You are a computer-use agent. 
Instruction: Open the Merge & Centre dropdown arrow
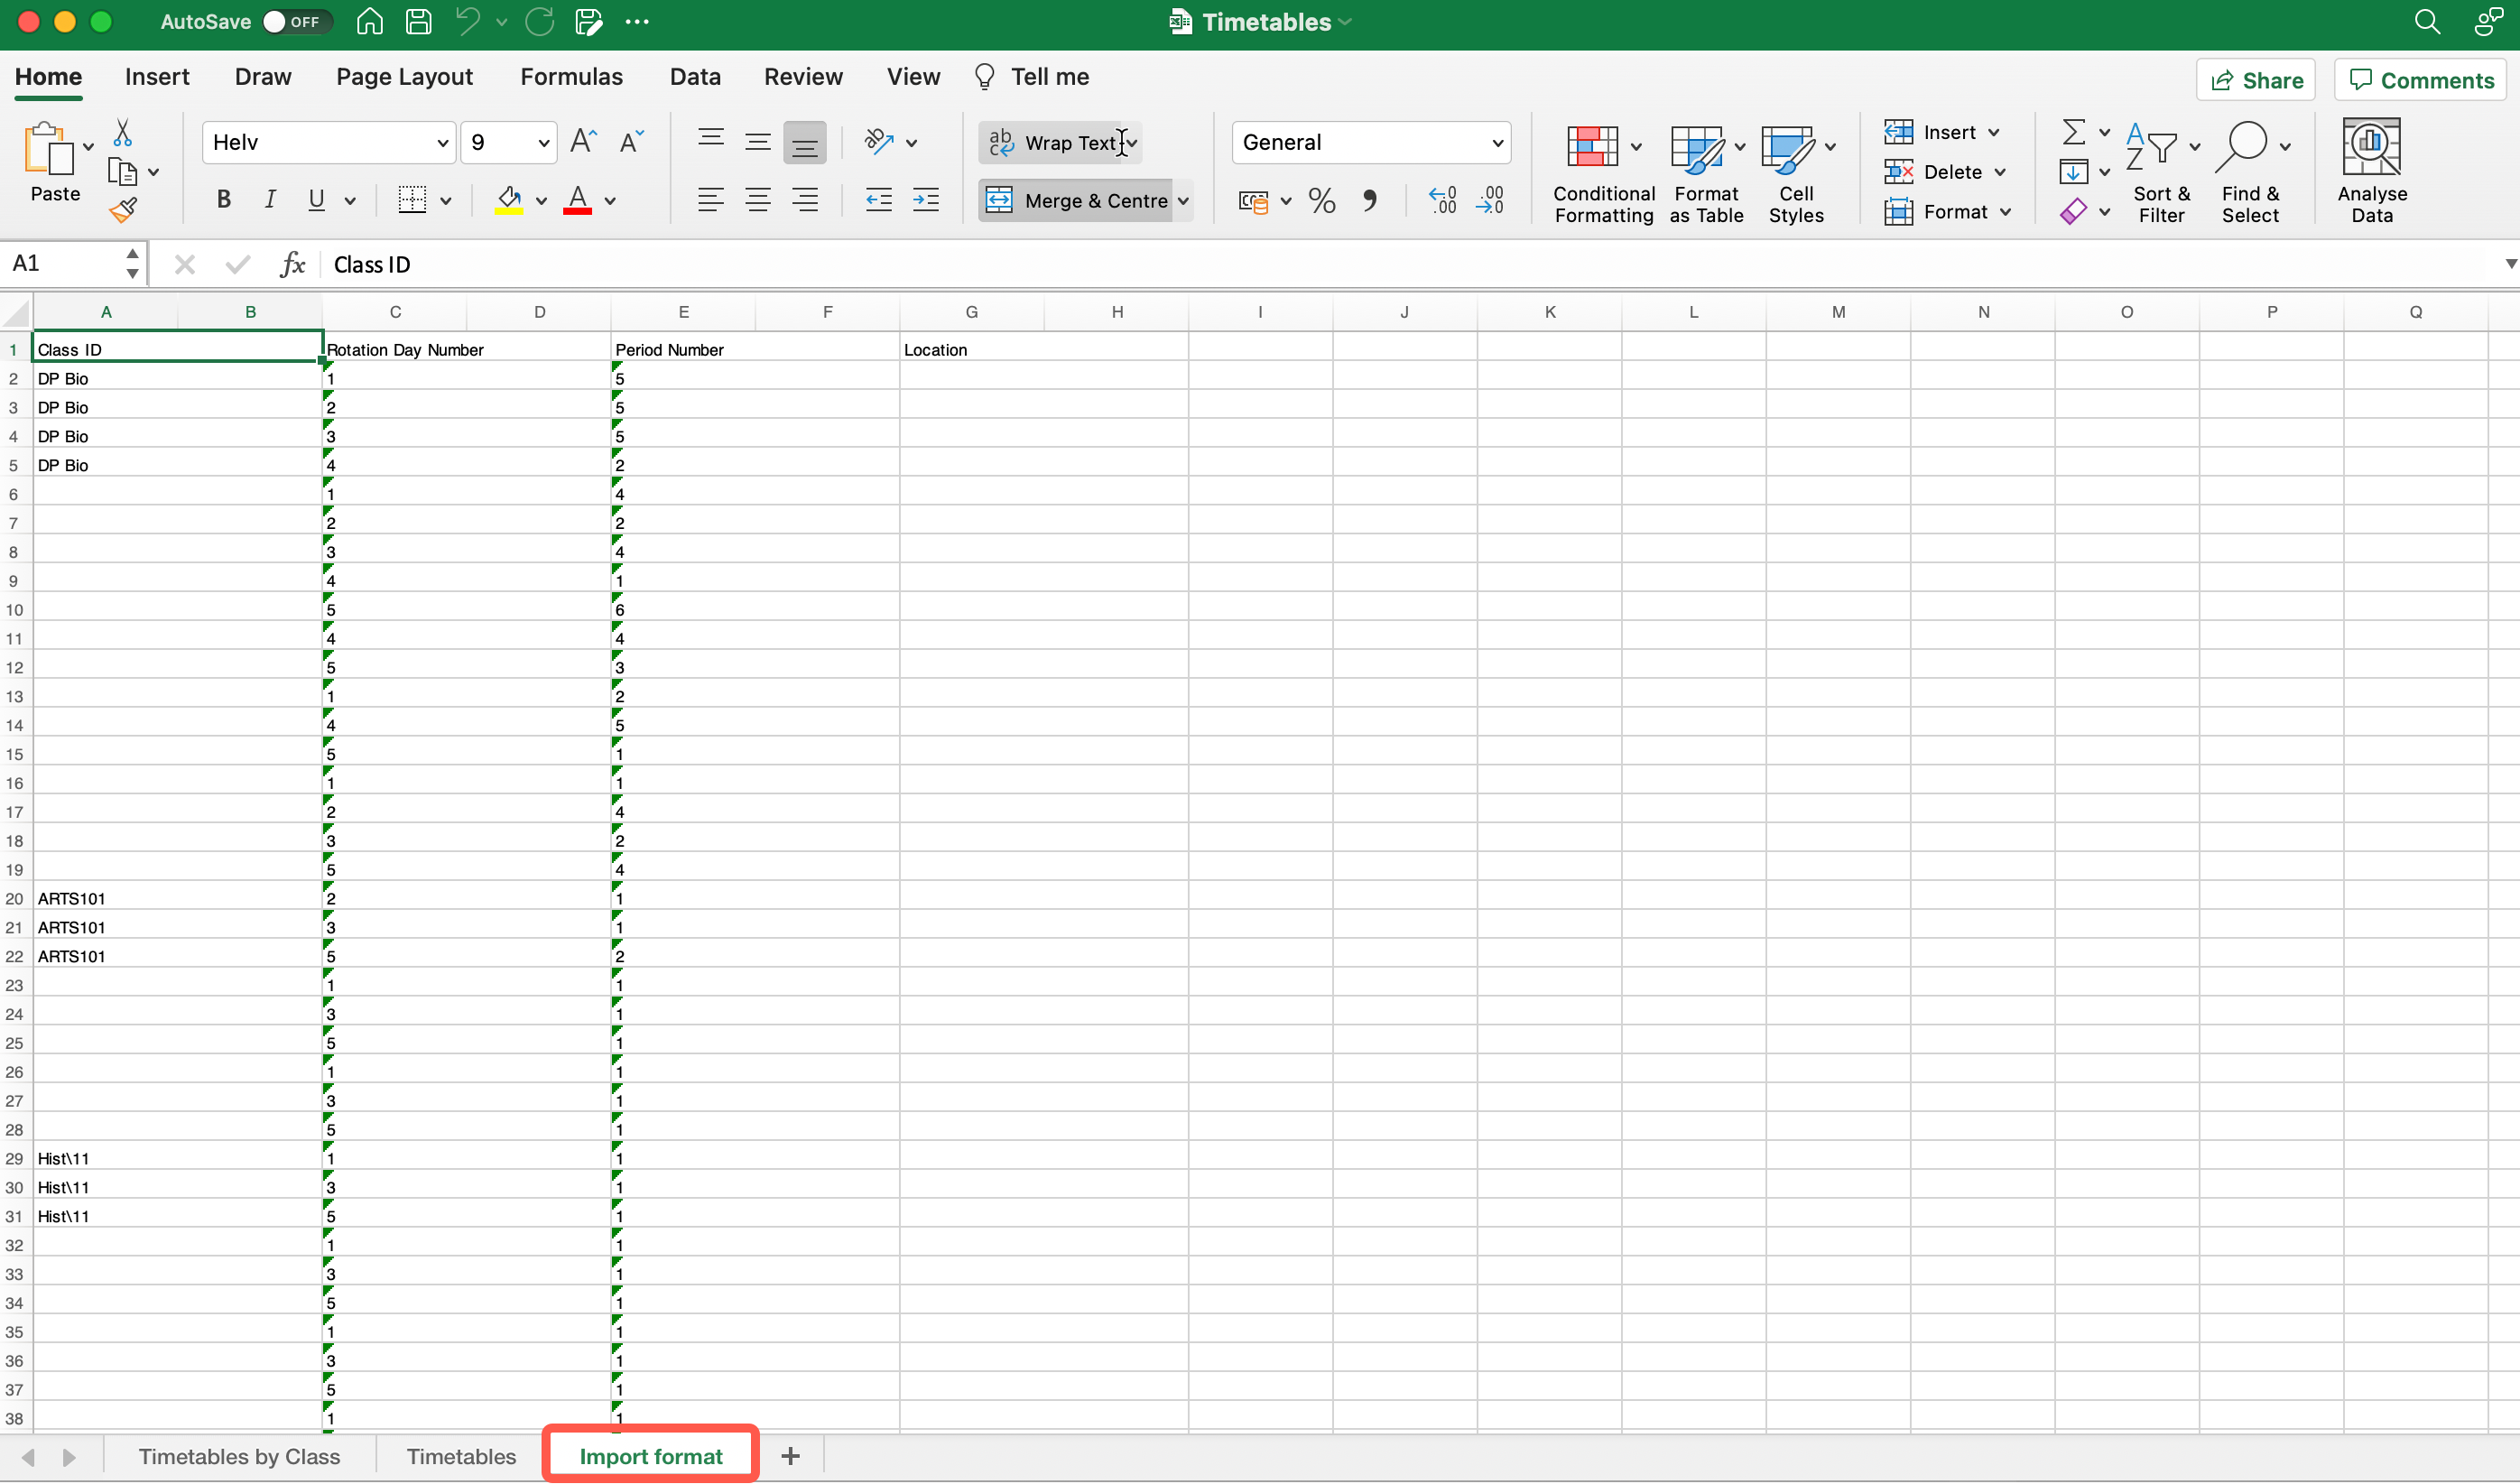click(1183, 201)
